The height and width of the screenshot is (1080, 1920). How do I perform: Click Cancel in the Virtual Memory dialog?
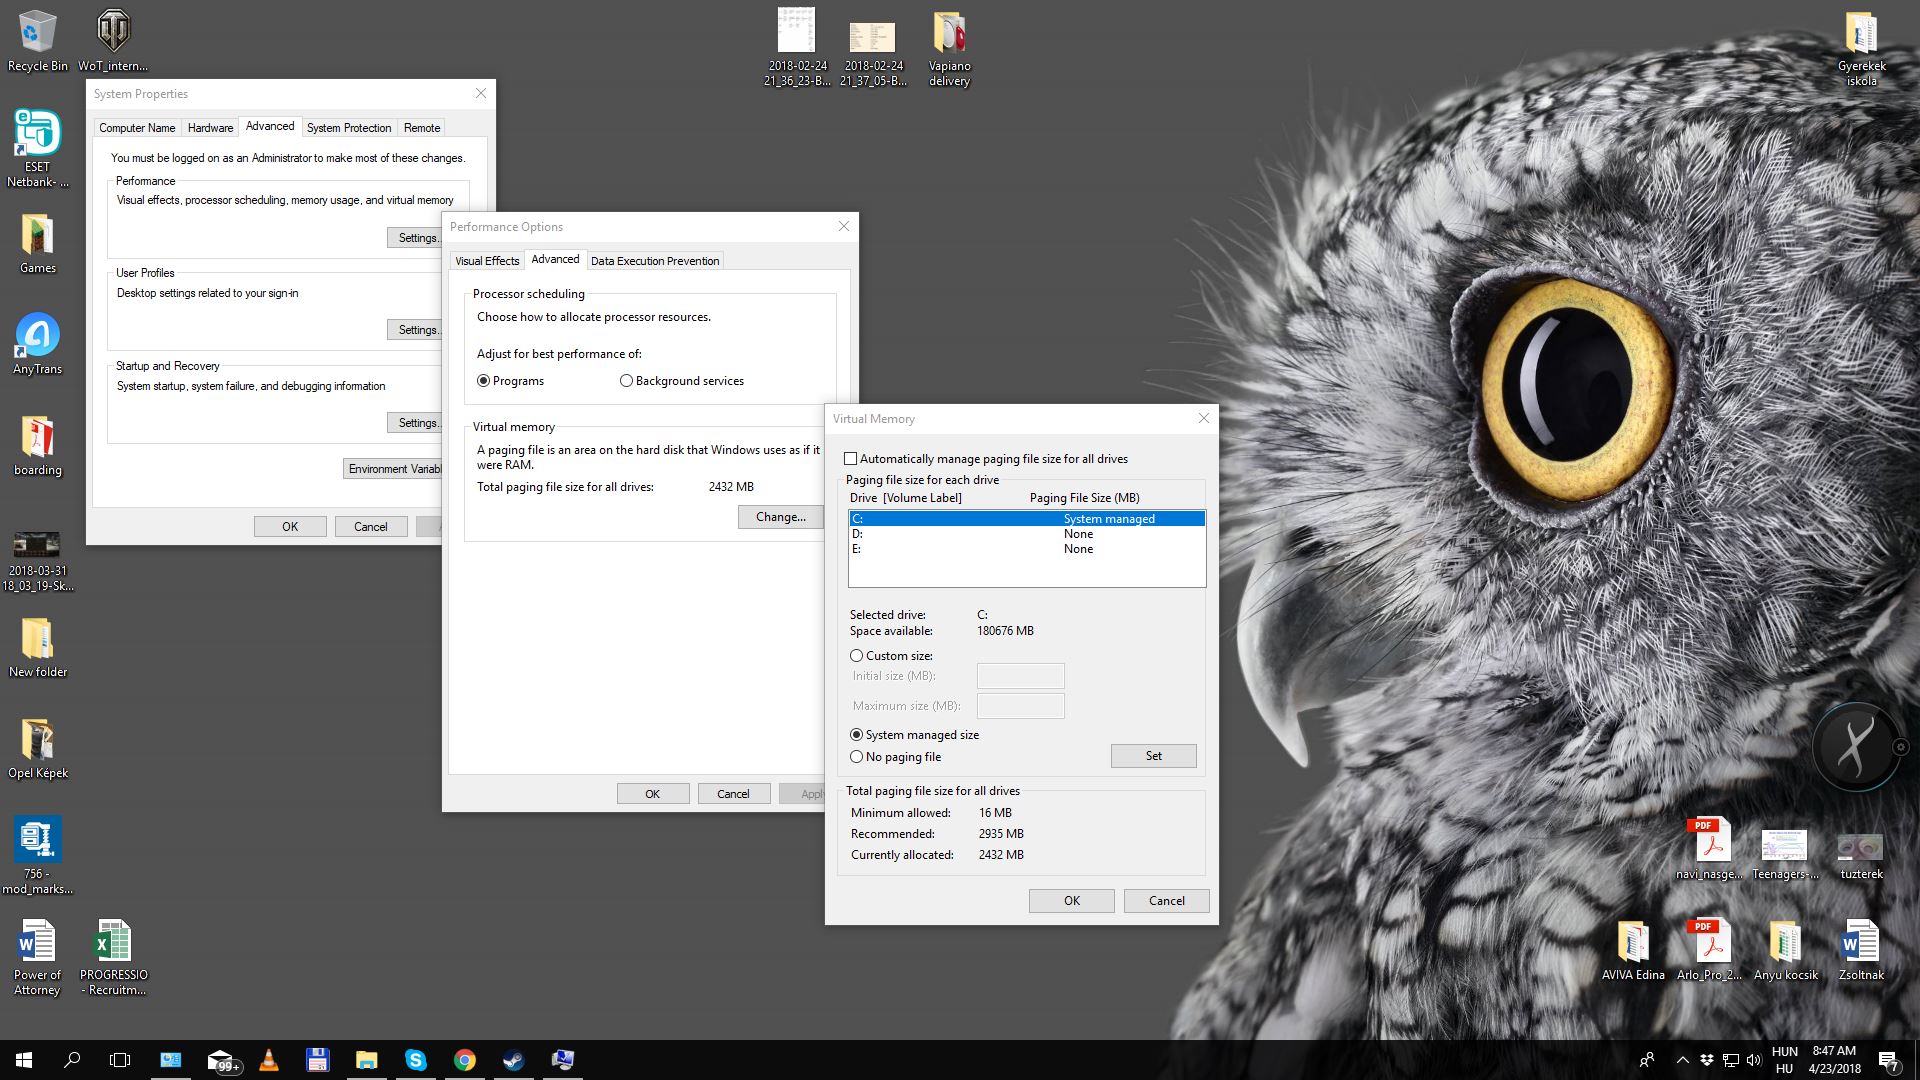(x=1166, y=901)
